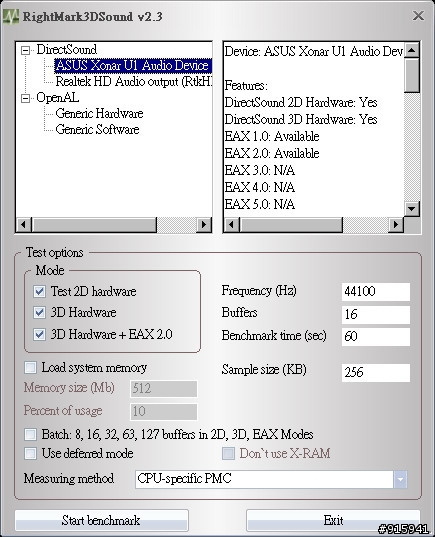Enable Load system memory
435x537 pixels.
[x=30, y=367]
